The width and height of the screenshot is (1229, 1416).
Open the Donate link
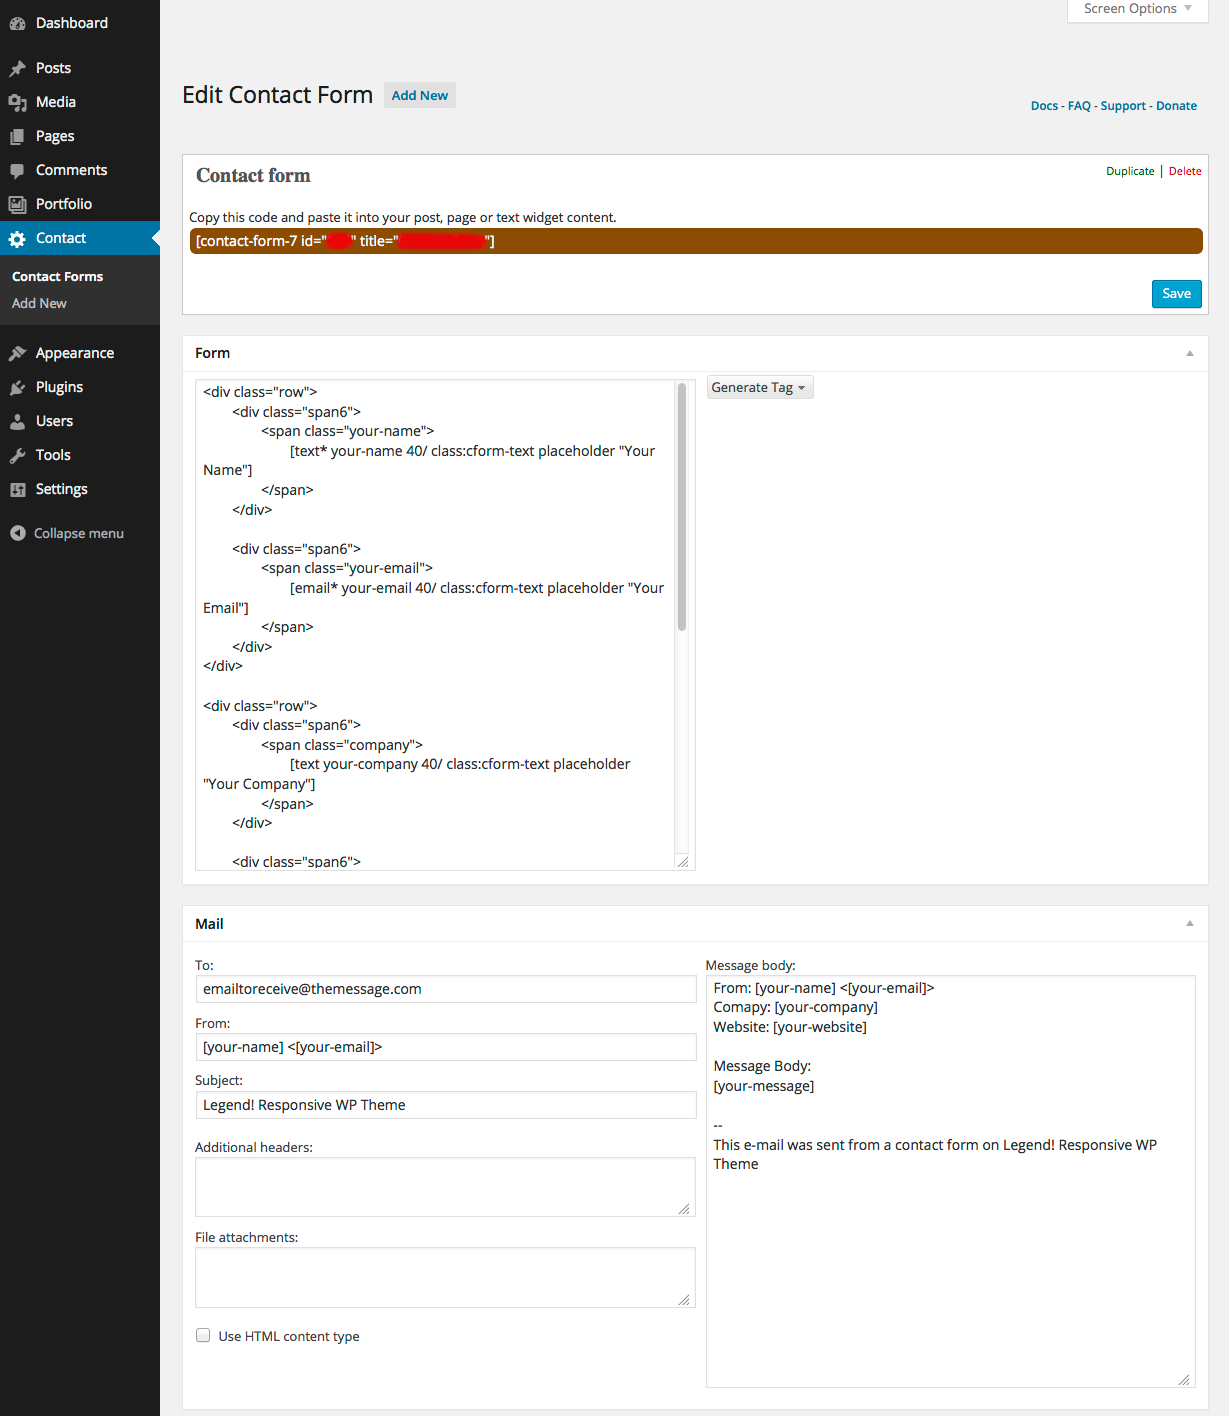1176,106
